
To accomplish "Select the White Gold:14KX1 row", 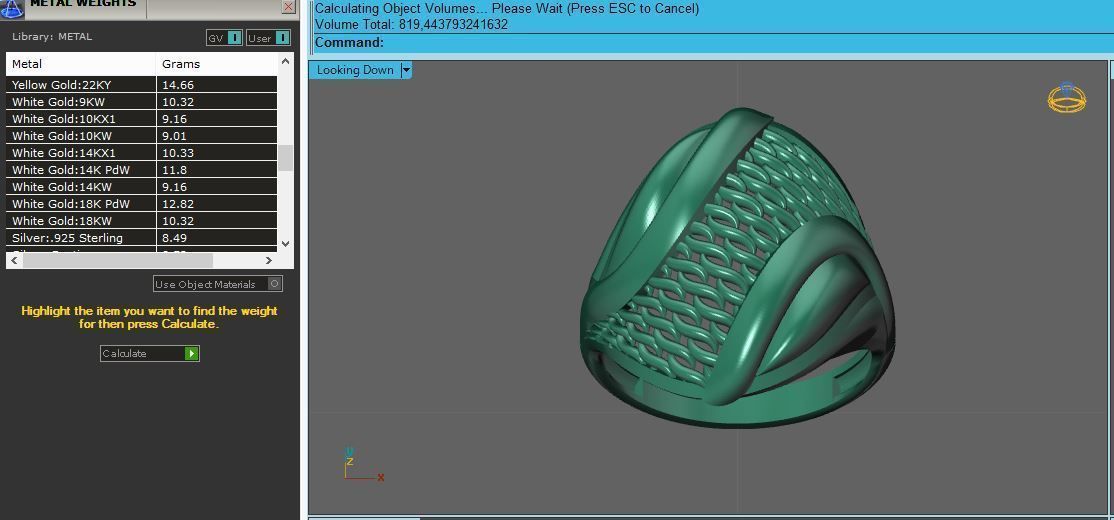I will (141, 153).
